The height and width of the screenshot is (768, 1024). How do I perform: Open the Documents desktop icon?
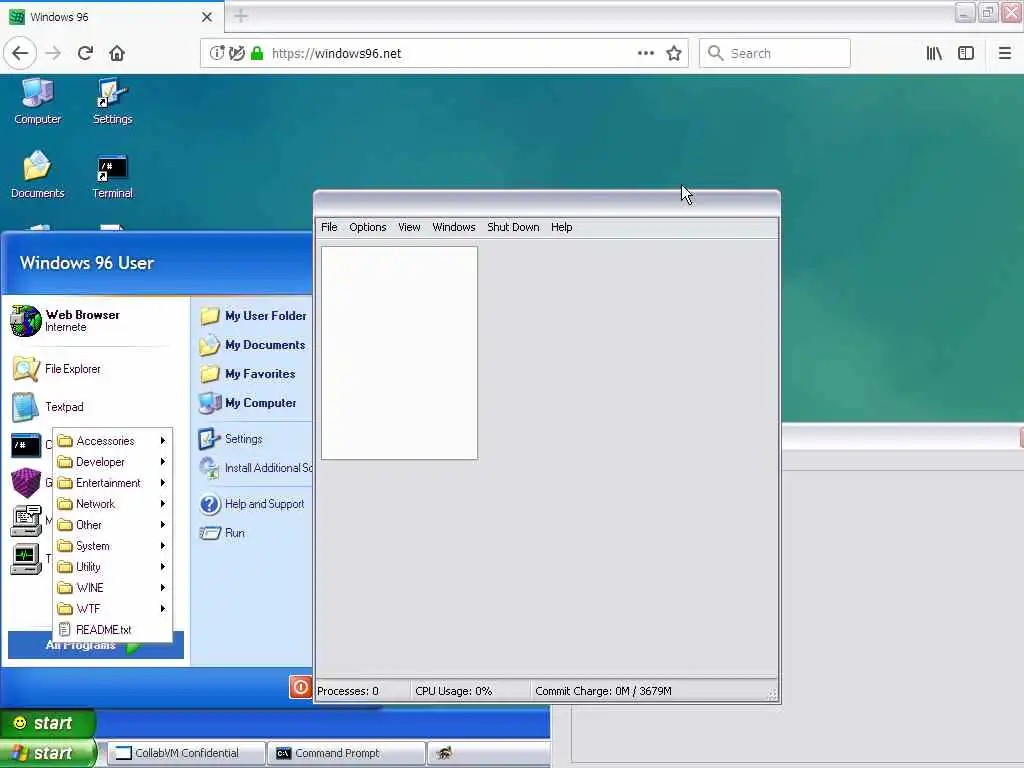(37, 174)
